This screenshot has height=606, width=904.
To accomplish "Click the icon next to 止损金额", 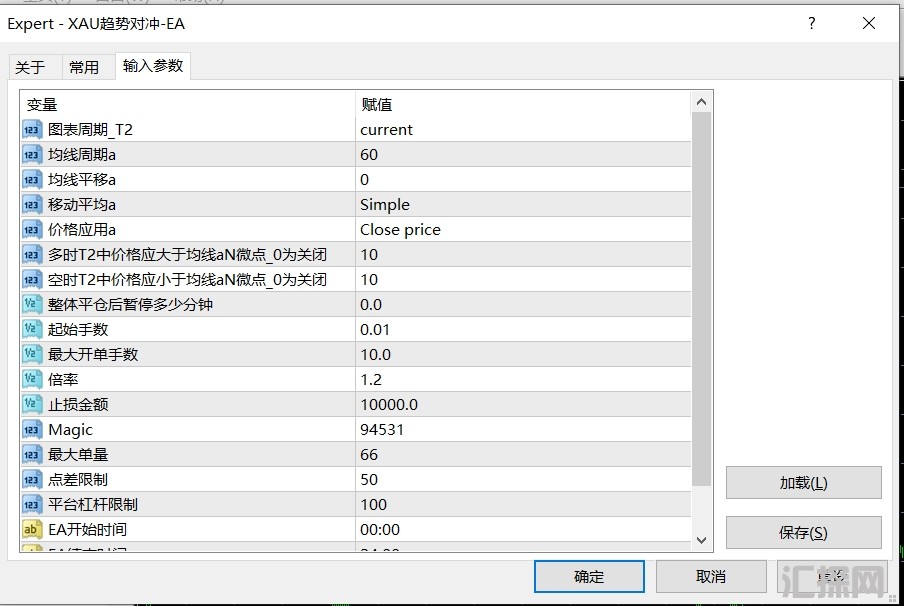I will 32,405.
